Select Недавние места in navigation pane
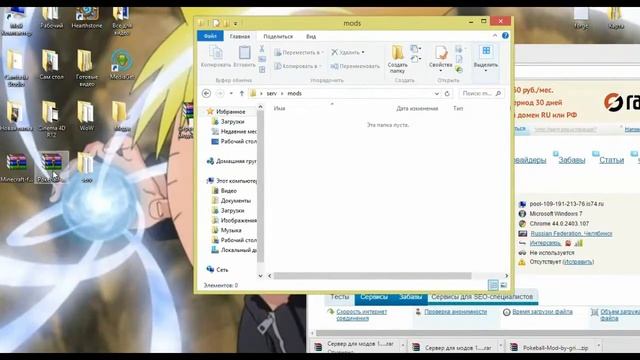Viewport: 640px width, 360px height. click(x=234, y=131)
